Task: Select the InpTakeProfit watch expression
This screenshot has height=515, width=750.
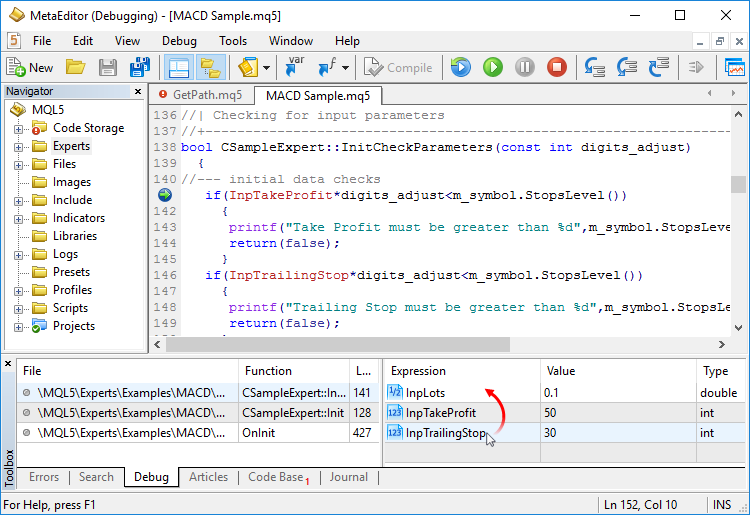Action: coord(440,413)
